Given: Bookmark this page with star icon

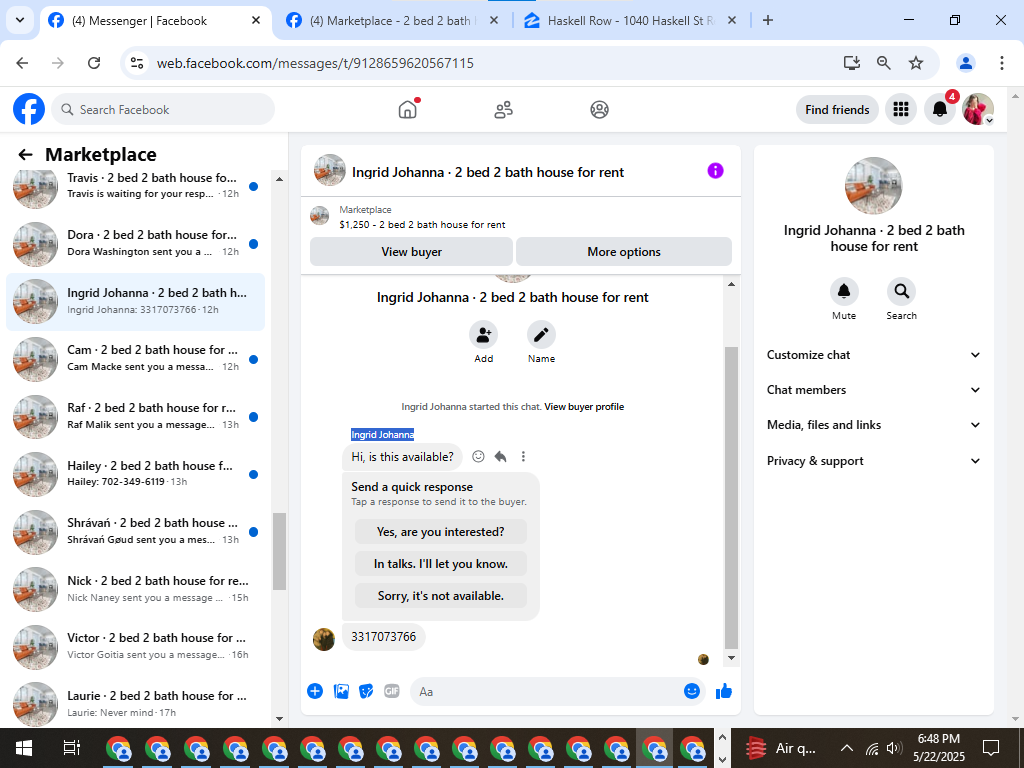Looking at the screenshot, I should click(x=916, y=63).
